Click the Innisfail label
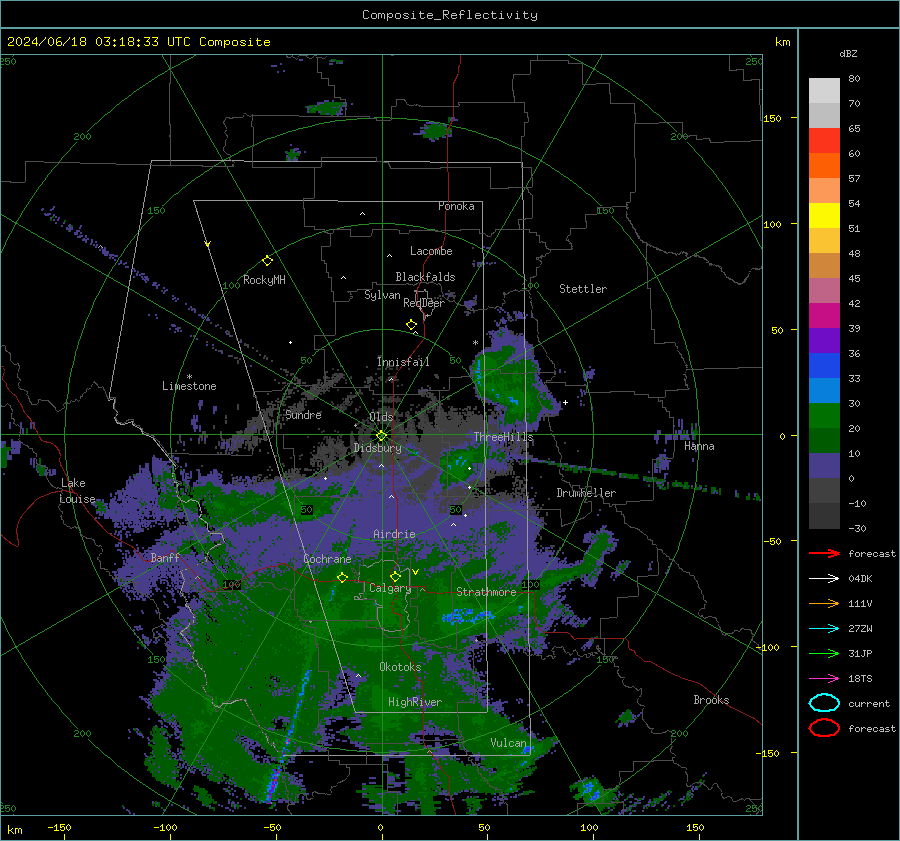This screenshot has height=841, width=900. 403,362
